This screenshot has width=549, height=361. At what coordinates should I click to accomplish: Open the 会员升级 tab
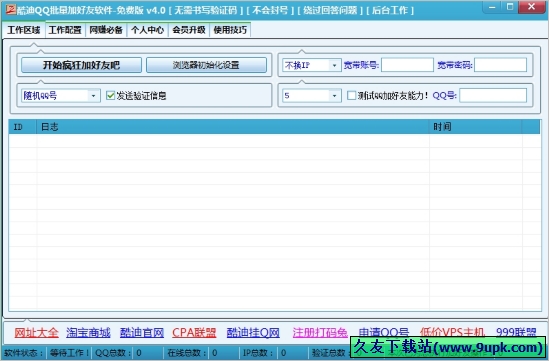[189, 30]
